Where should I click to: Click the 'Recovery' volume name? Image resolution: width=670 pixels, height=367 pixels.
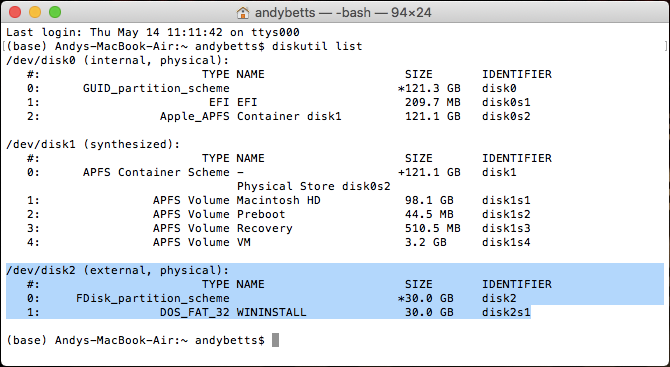click(x=264, y=228)
